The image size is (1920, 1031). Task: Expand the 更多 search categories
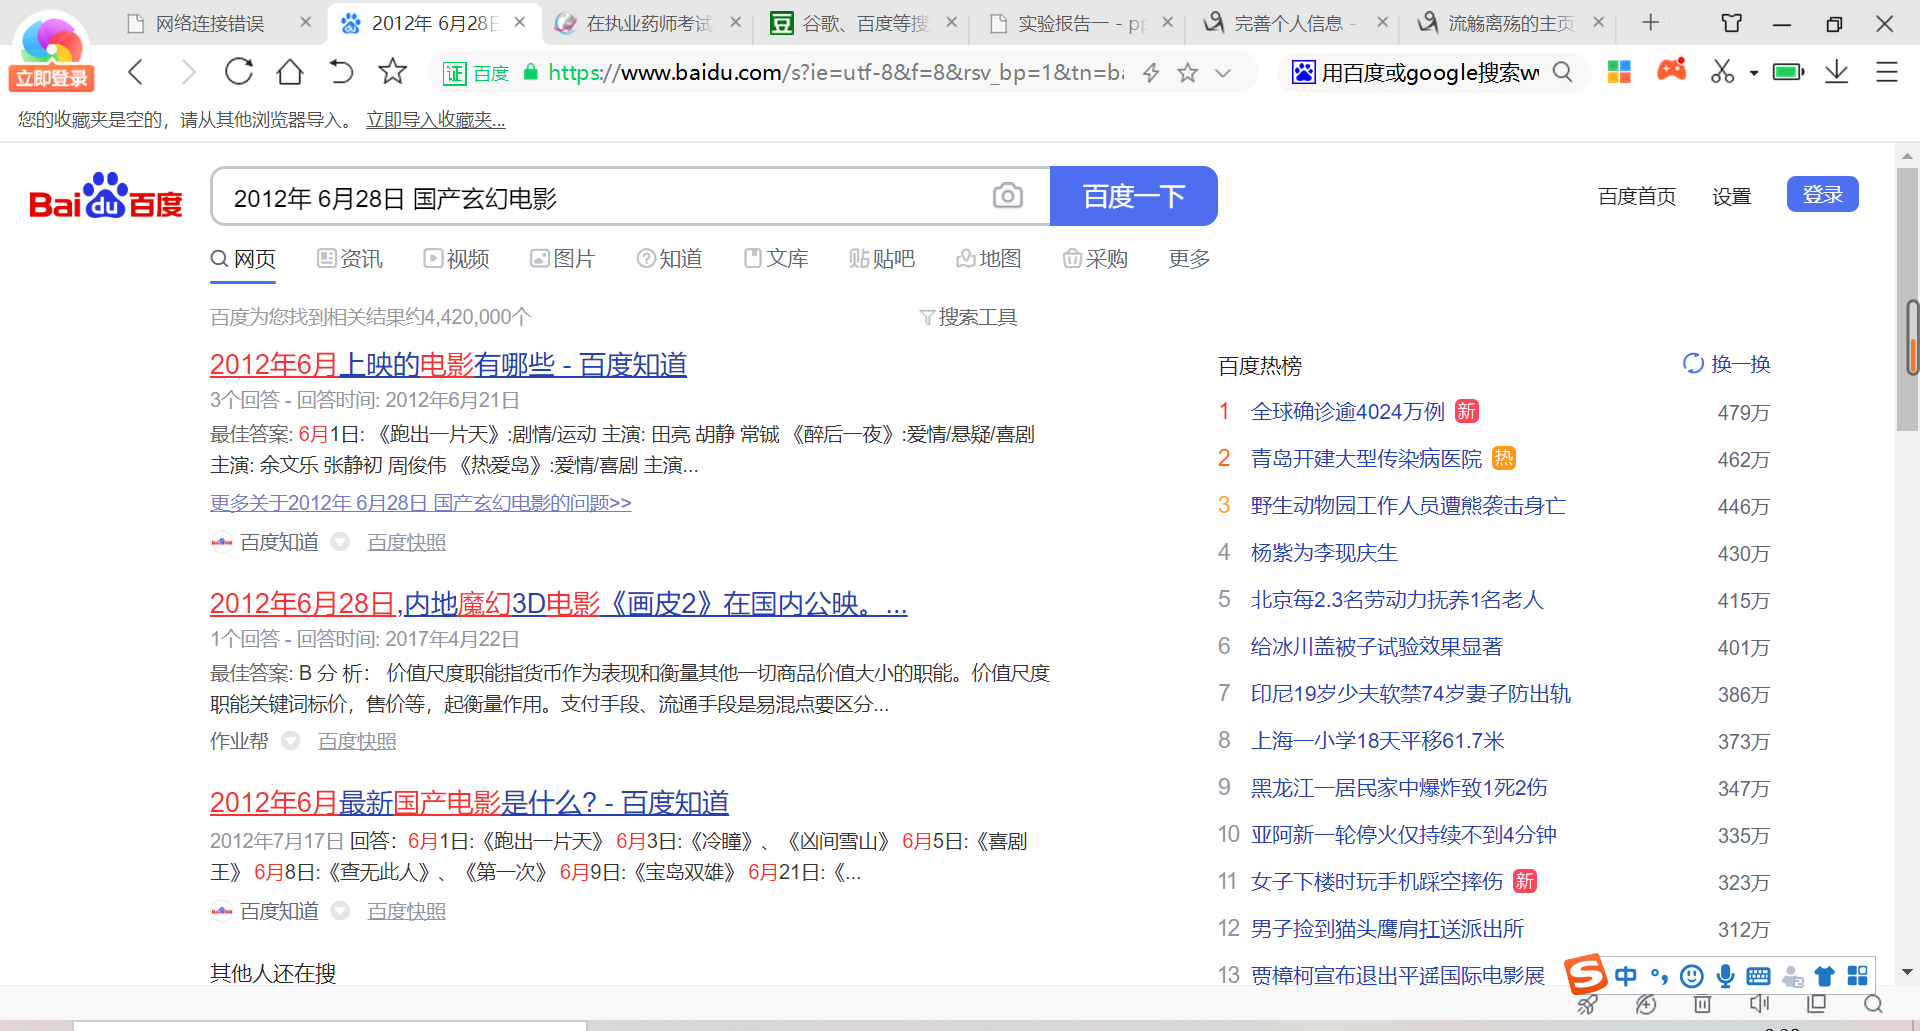tap(1189, 259)
